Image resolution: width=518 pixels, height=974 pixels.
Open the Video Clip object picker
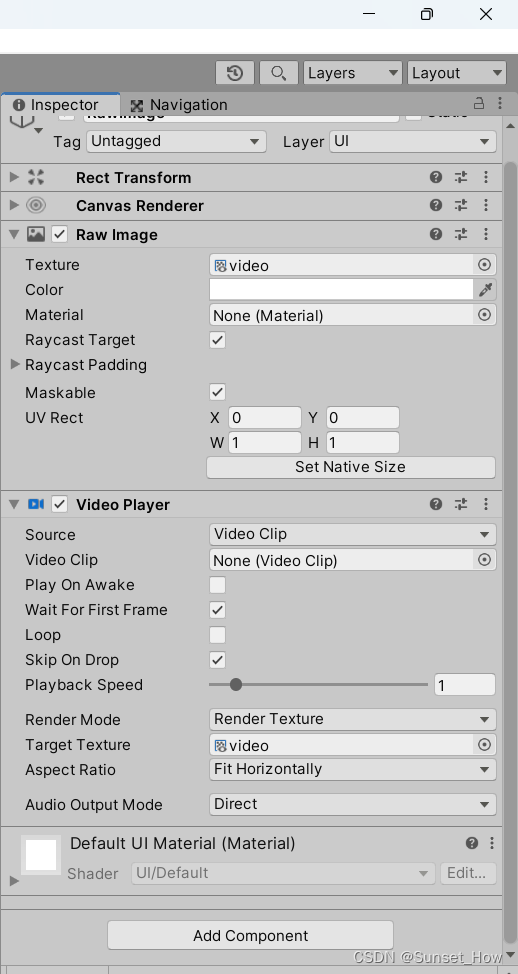(x=484, y=560)
